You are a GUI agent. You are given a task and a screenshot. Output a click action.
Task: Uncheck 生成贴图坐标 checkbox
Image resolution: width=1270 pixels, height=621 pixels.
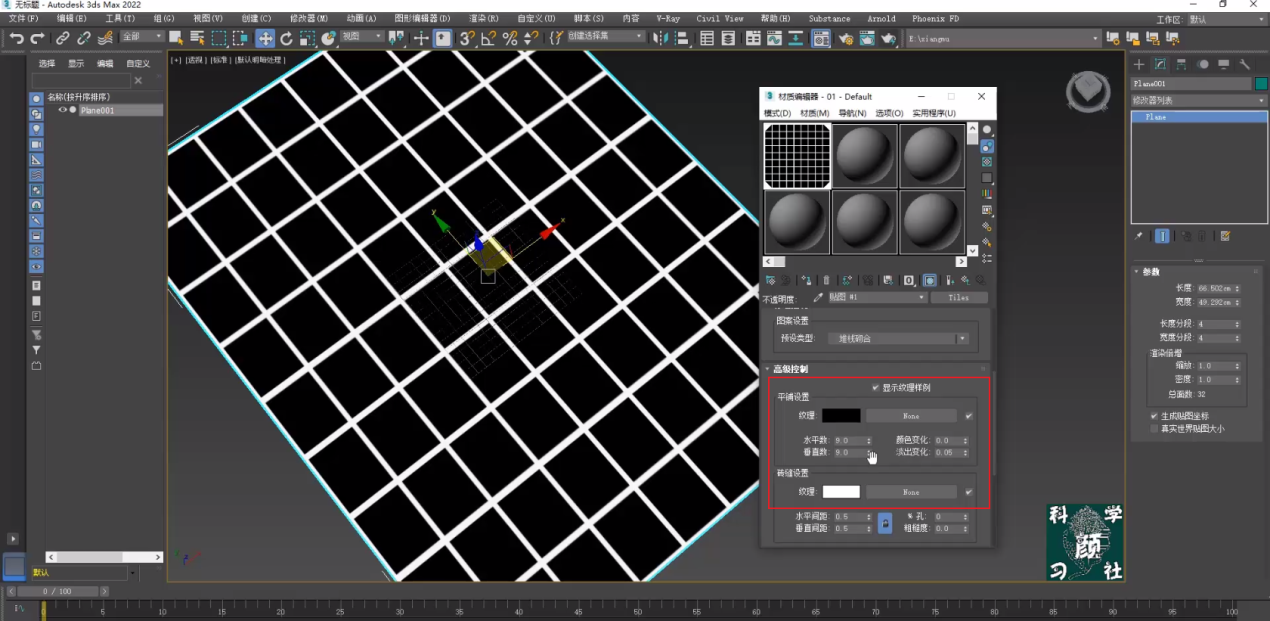[x=1154, y=416]
